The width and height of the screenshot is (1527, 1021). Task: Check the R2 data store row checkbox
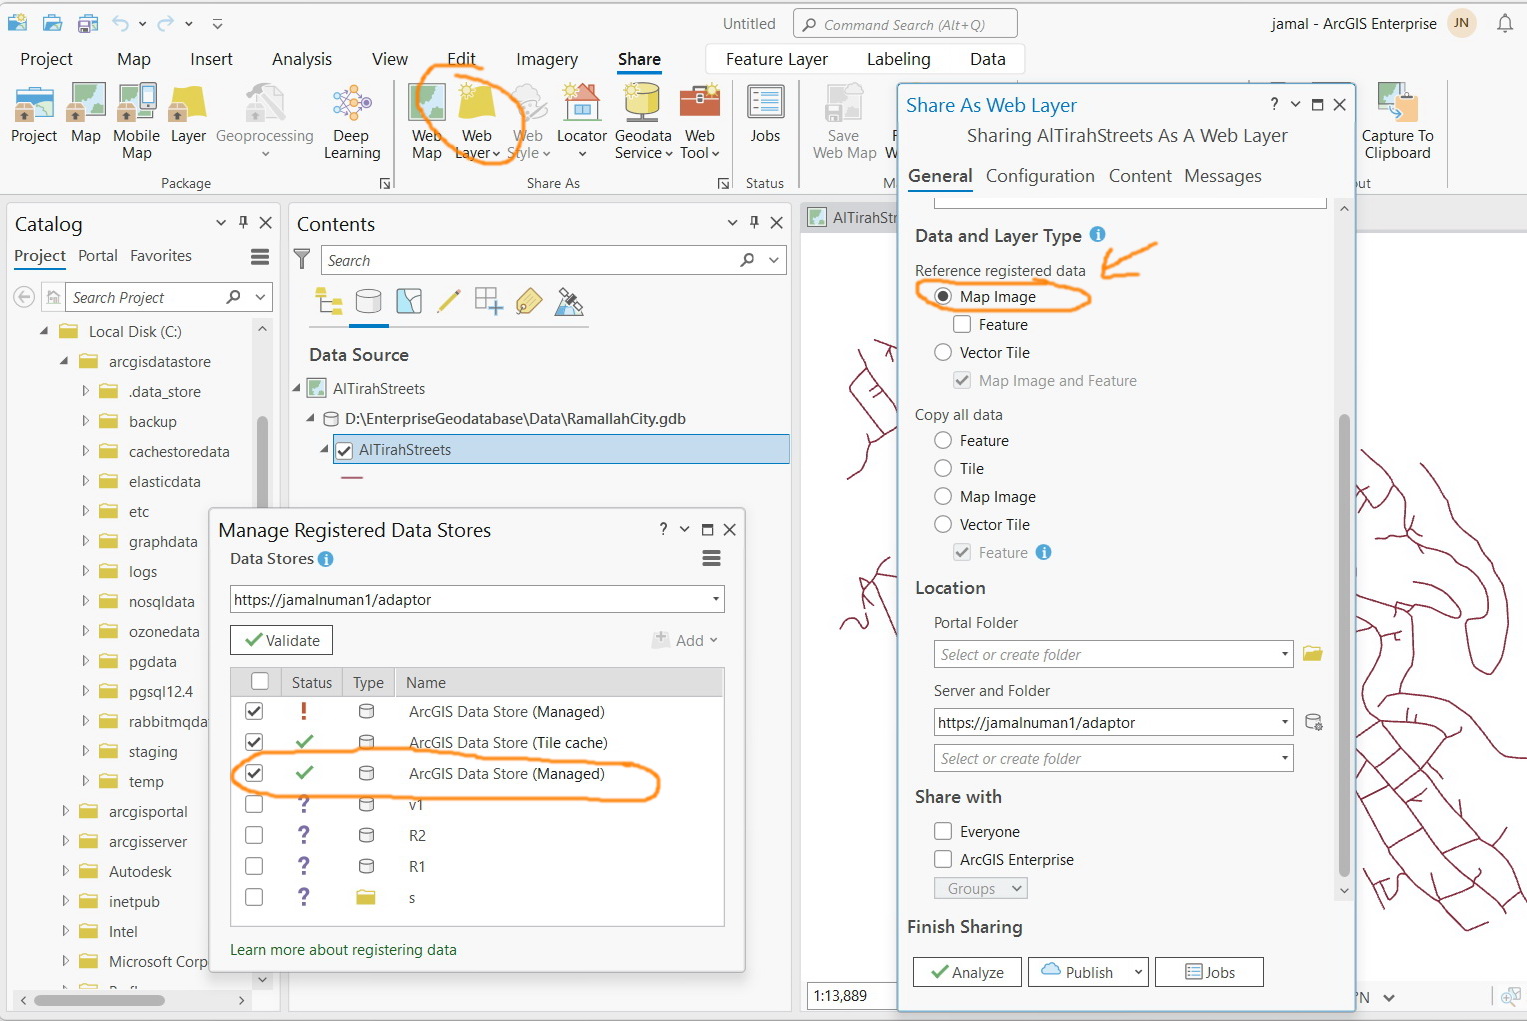[254, 835]
